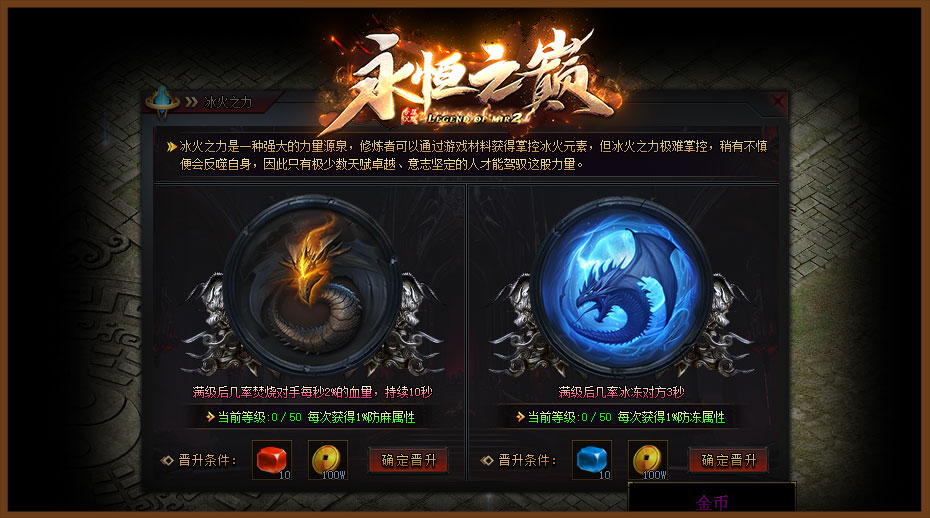Screen dimensions: 930x518
Task: Select the blue ice dragon emblem
Action: point(621,287)
